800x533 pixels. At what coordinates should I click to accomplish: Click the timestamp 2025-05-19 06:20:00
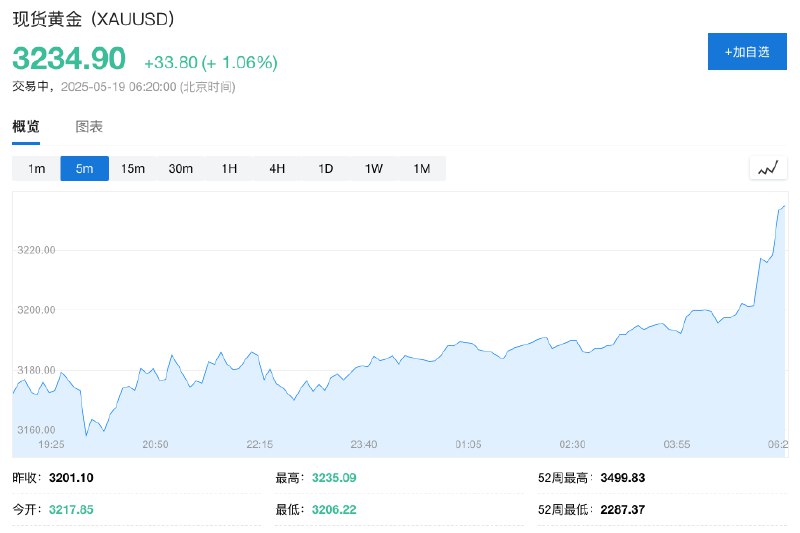point(118,87)
